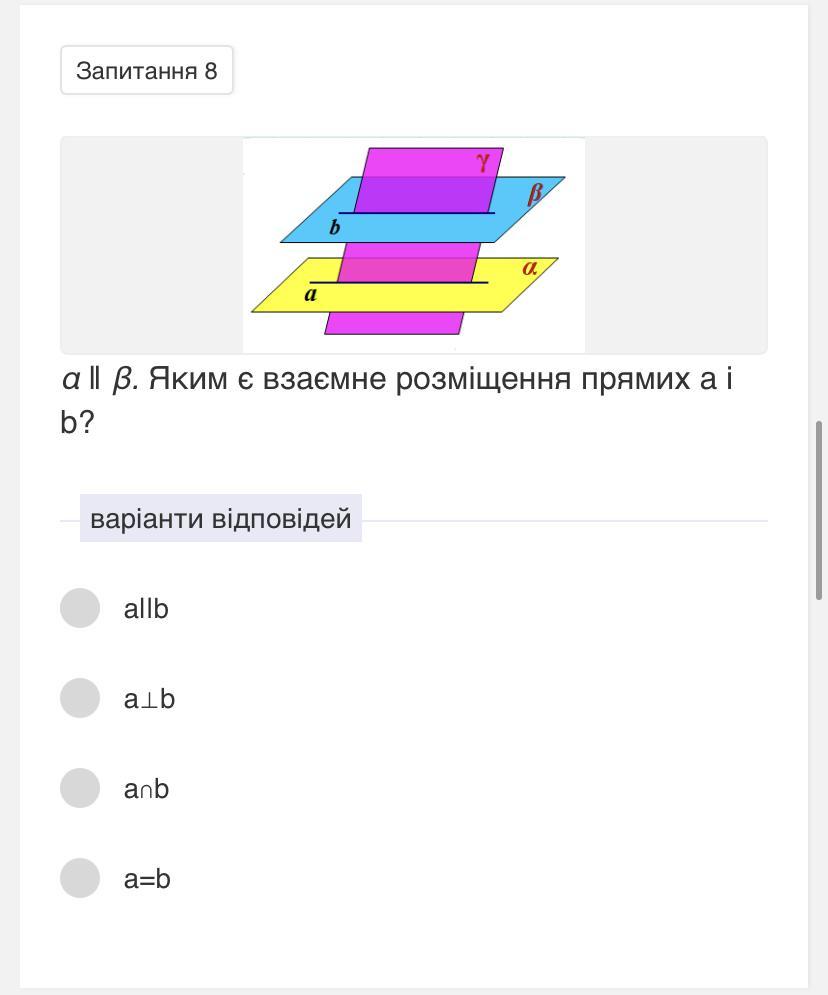Select the radio button for a⊥b
The width and height of the screenshot is (828, 995).
tap(80, 698)
